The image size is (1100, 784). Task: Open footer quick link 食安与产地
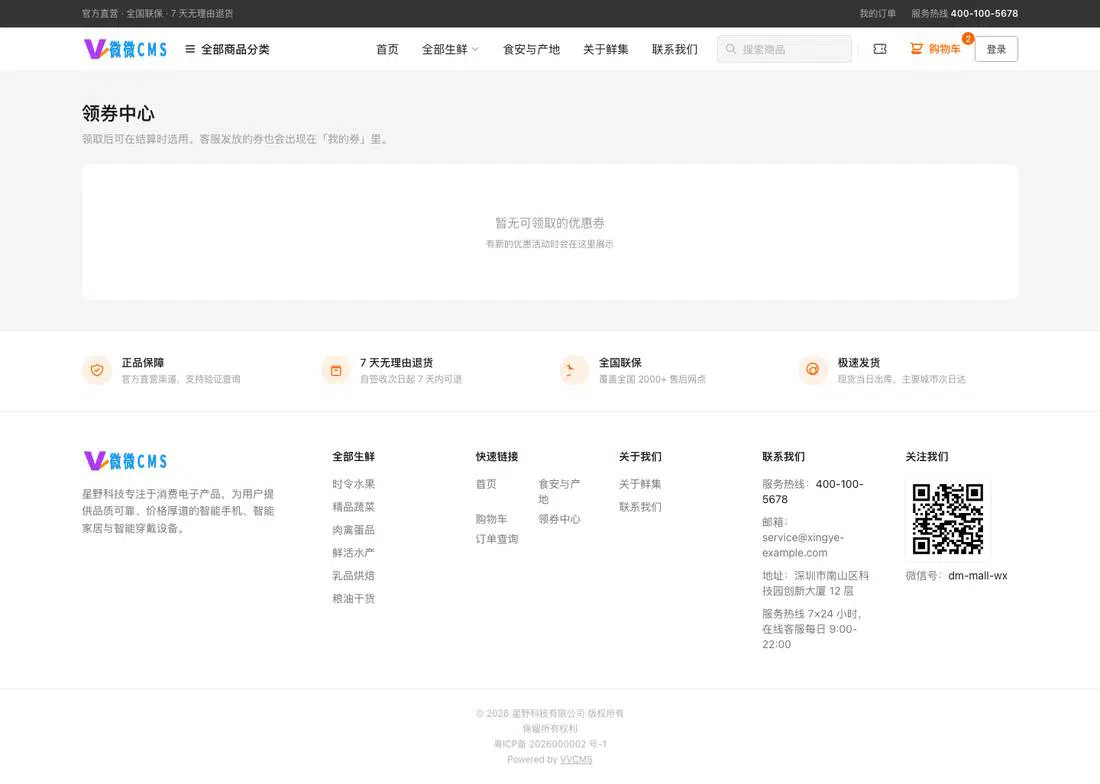click(x=559, y=491)
